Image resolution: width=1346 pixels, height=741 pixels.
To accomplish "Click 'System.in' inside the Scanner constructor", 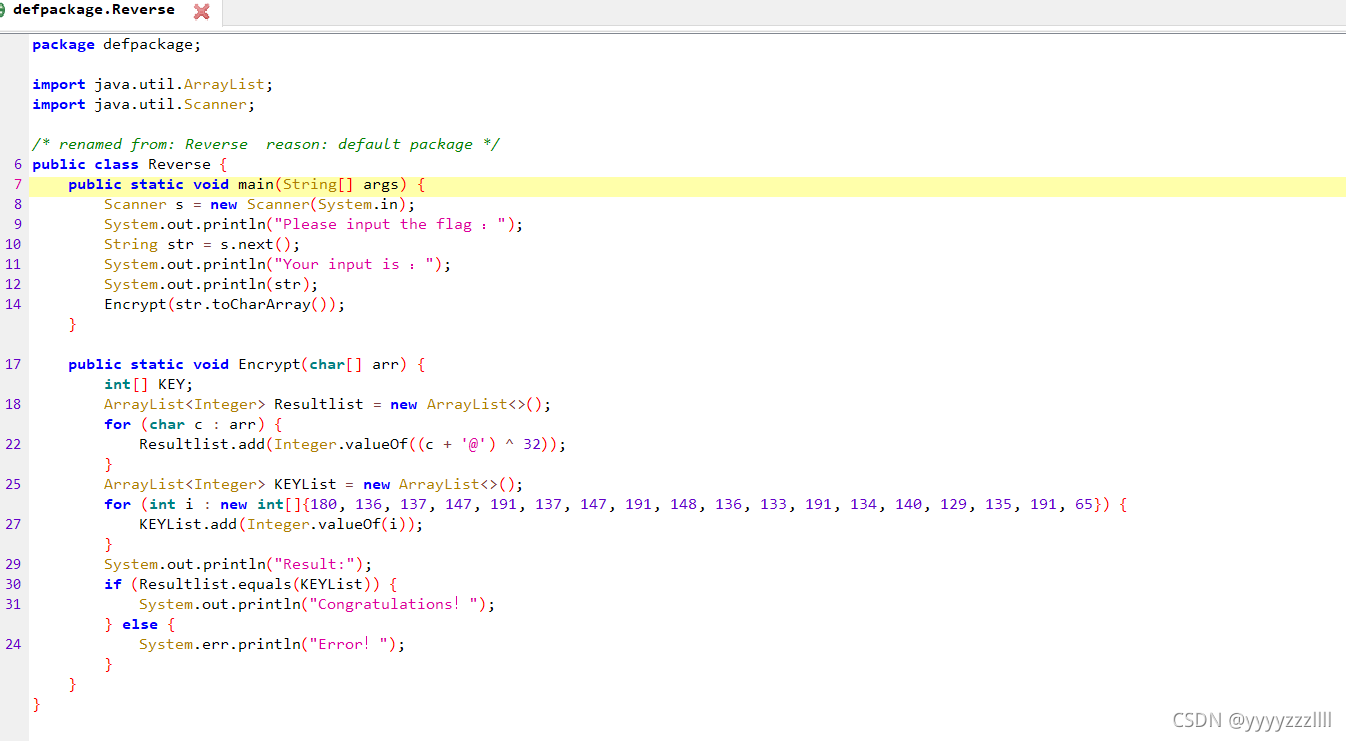I will coord(359,204).
